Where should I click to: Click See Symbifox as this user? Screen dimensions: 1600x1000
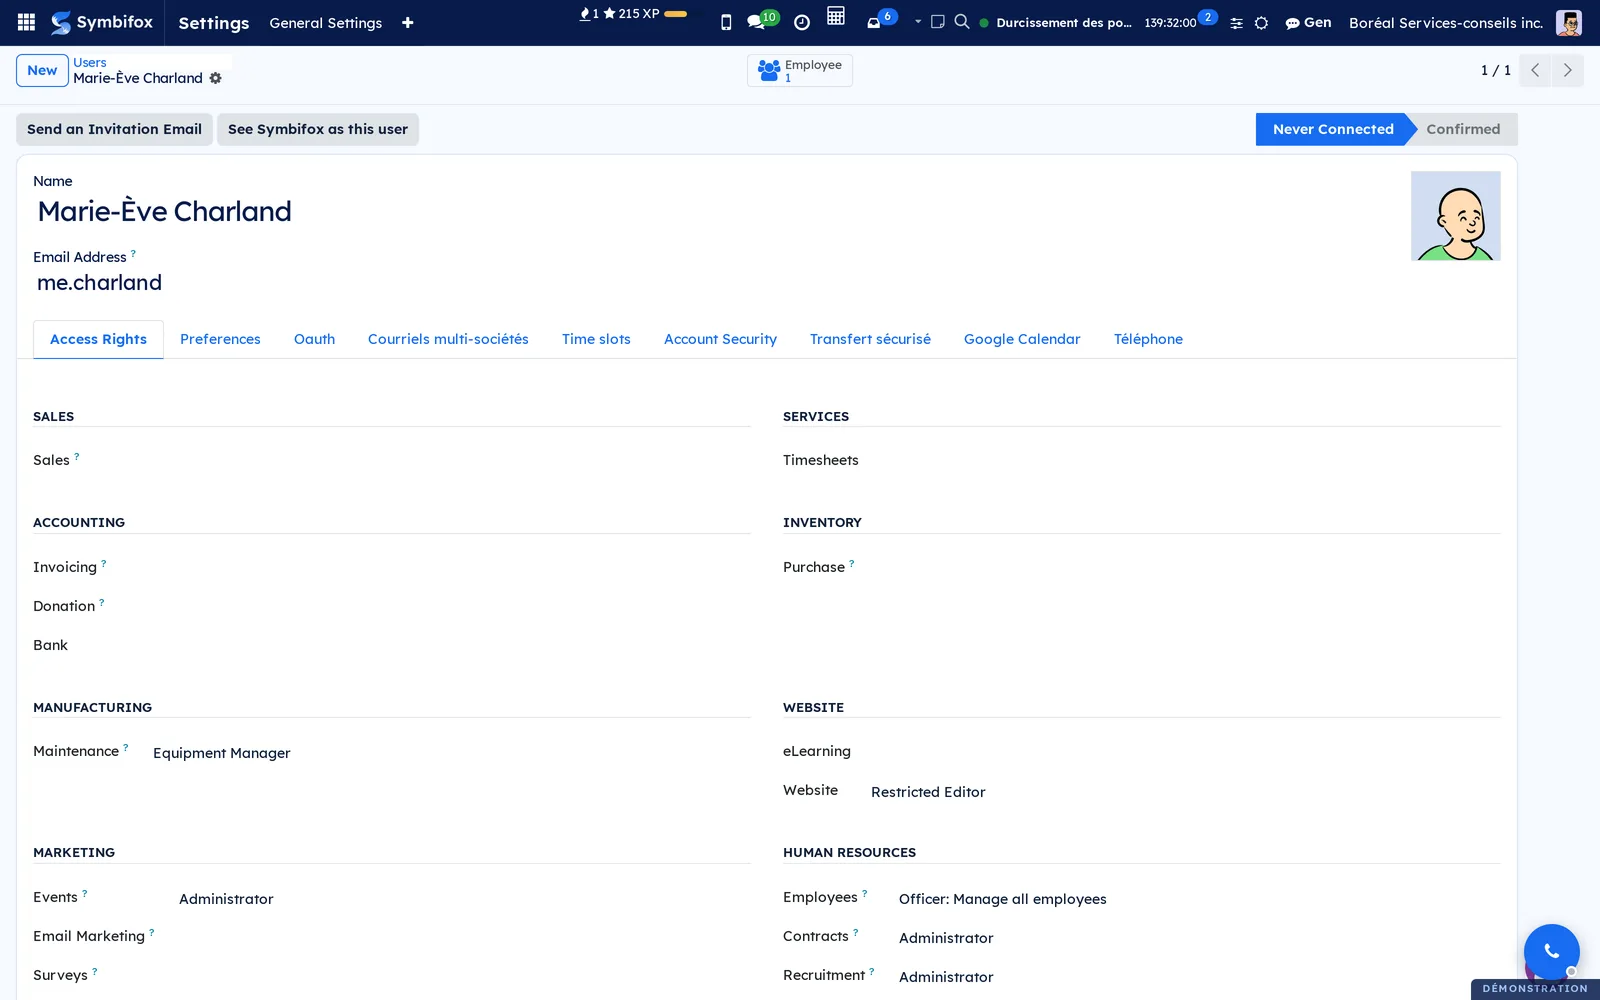tap(318, 129)
